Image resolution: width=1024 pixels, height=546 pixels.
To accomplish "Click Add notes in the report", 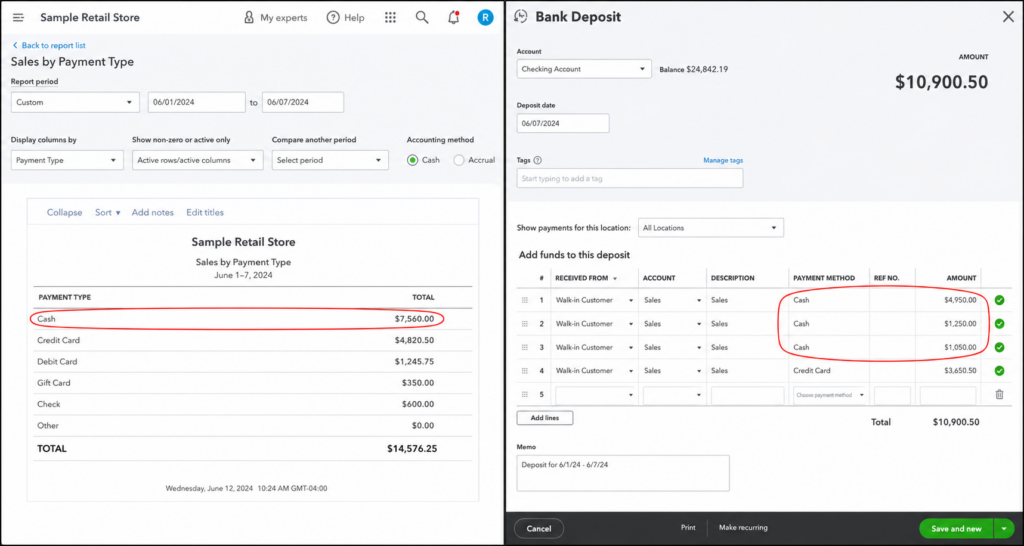I will (x=153, y=212).
